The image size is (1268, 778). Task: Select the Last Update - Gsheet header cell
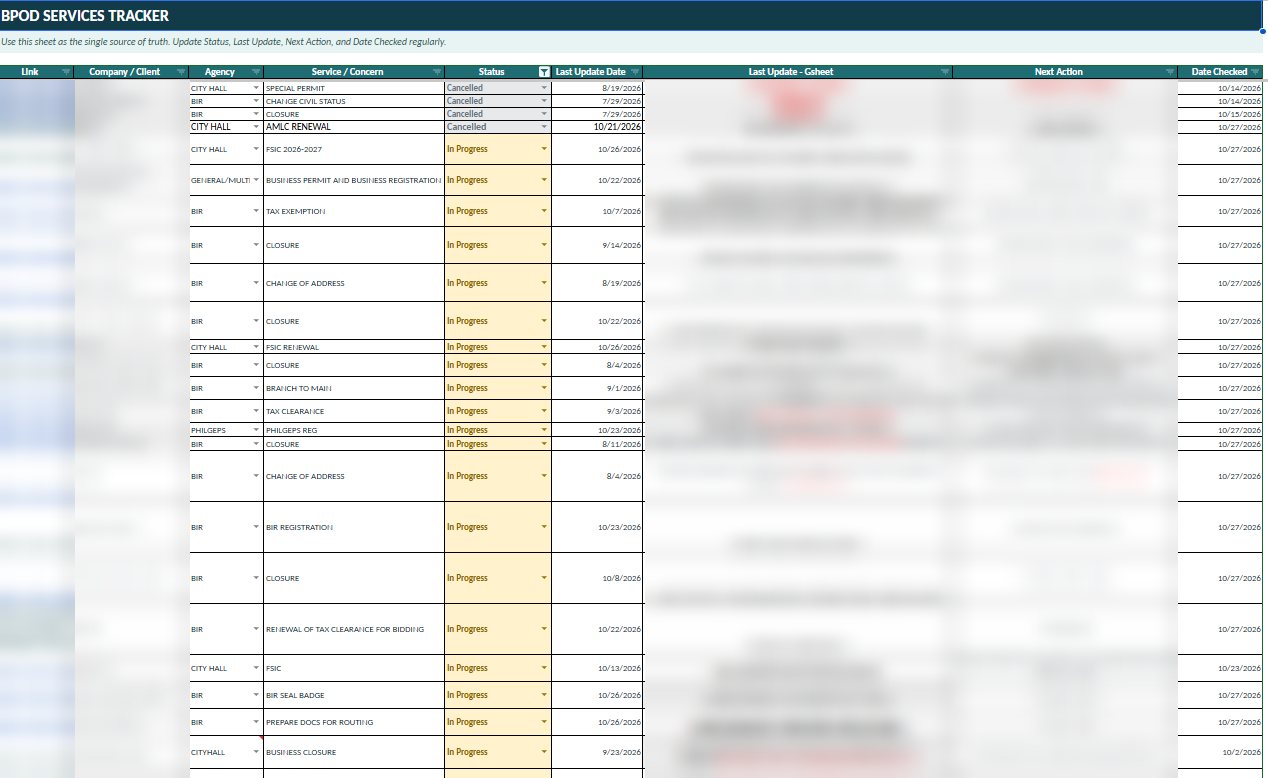click(x=798, y=72)
